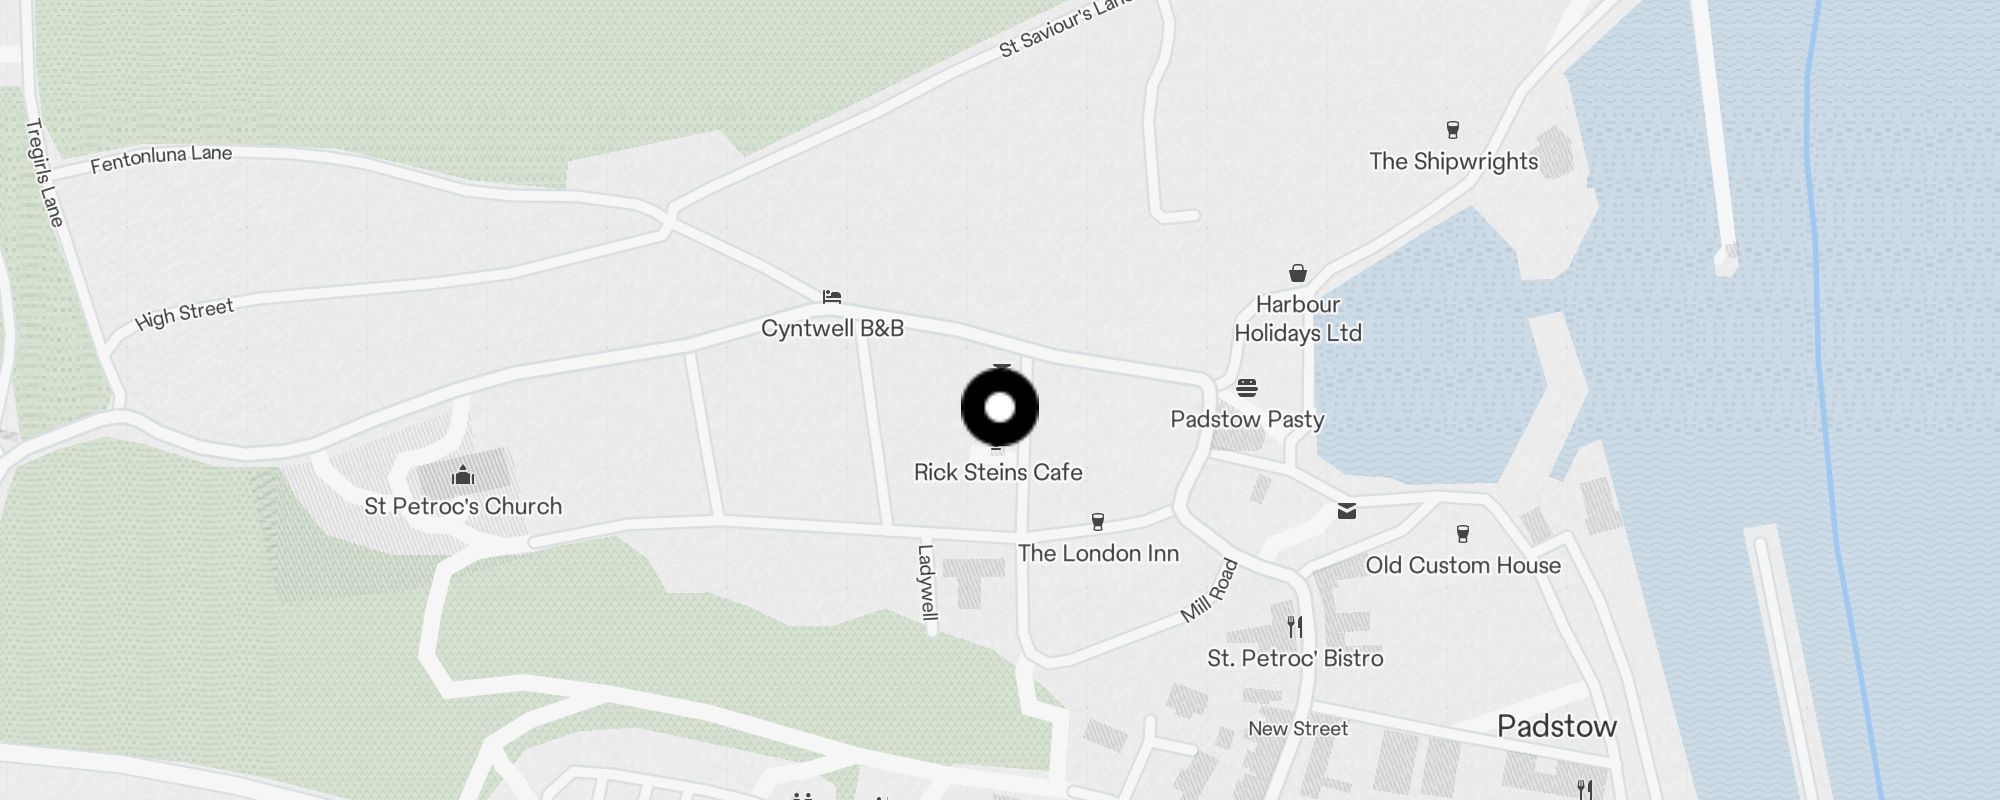This screenshot has height=800, width=2000.
Task: Click the Old Custom House label
Action: coord(1463,565)
